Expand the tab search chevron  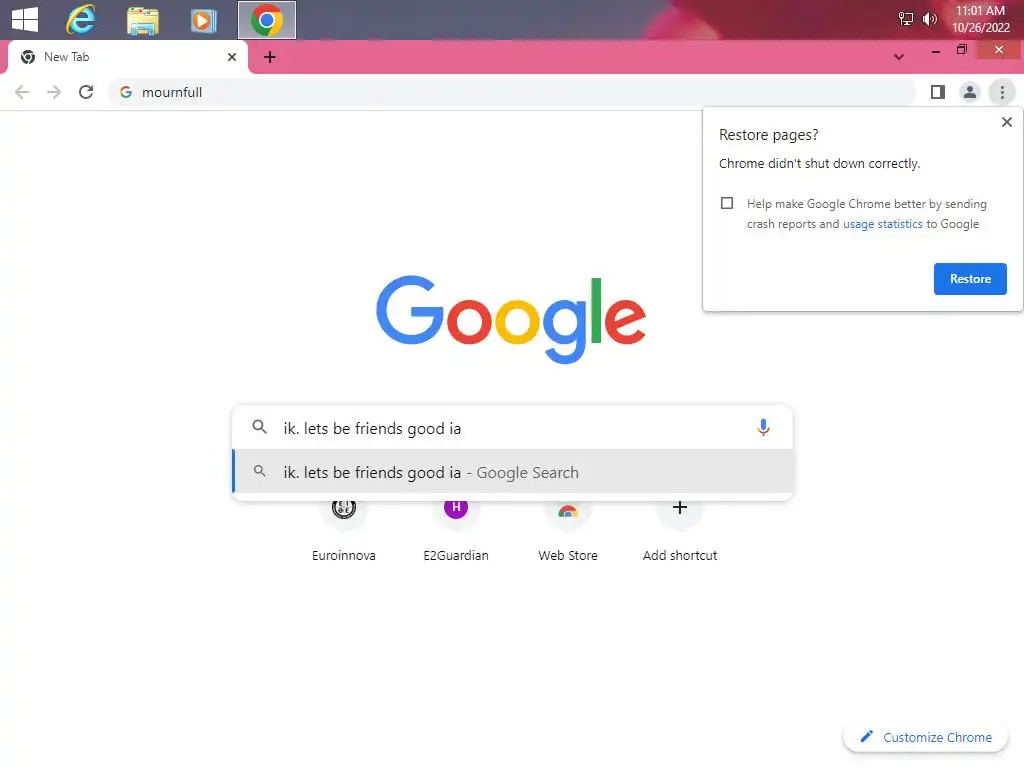tap(899, 57)
